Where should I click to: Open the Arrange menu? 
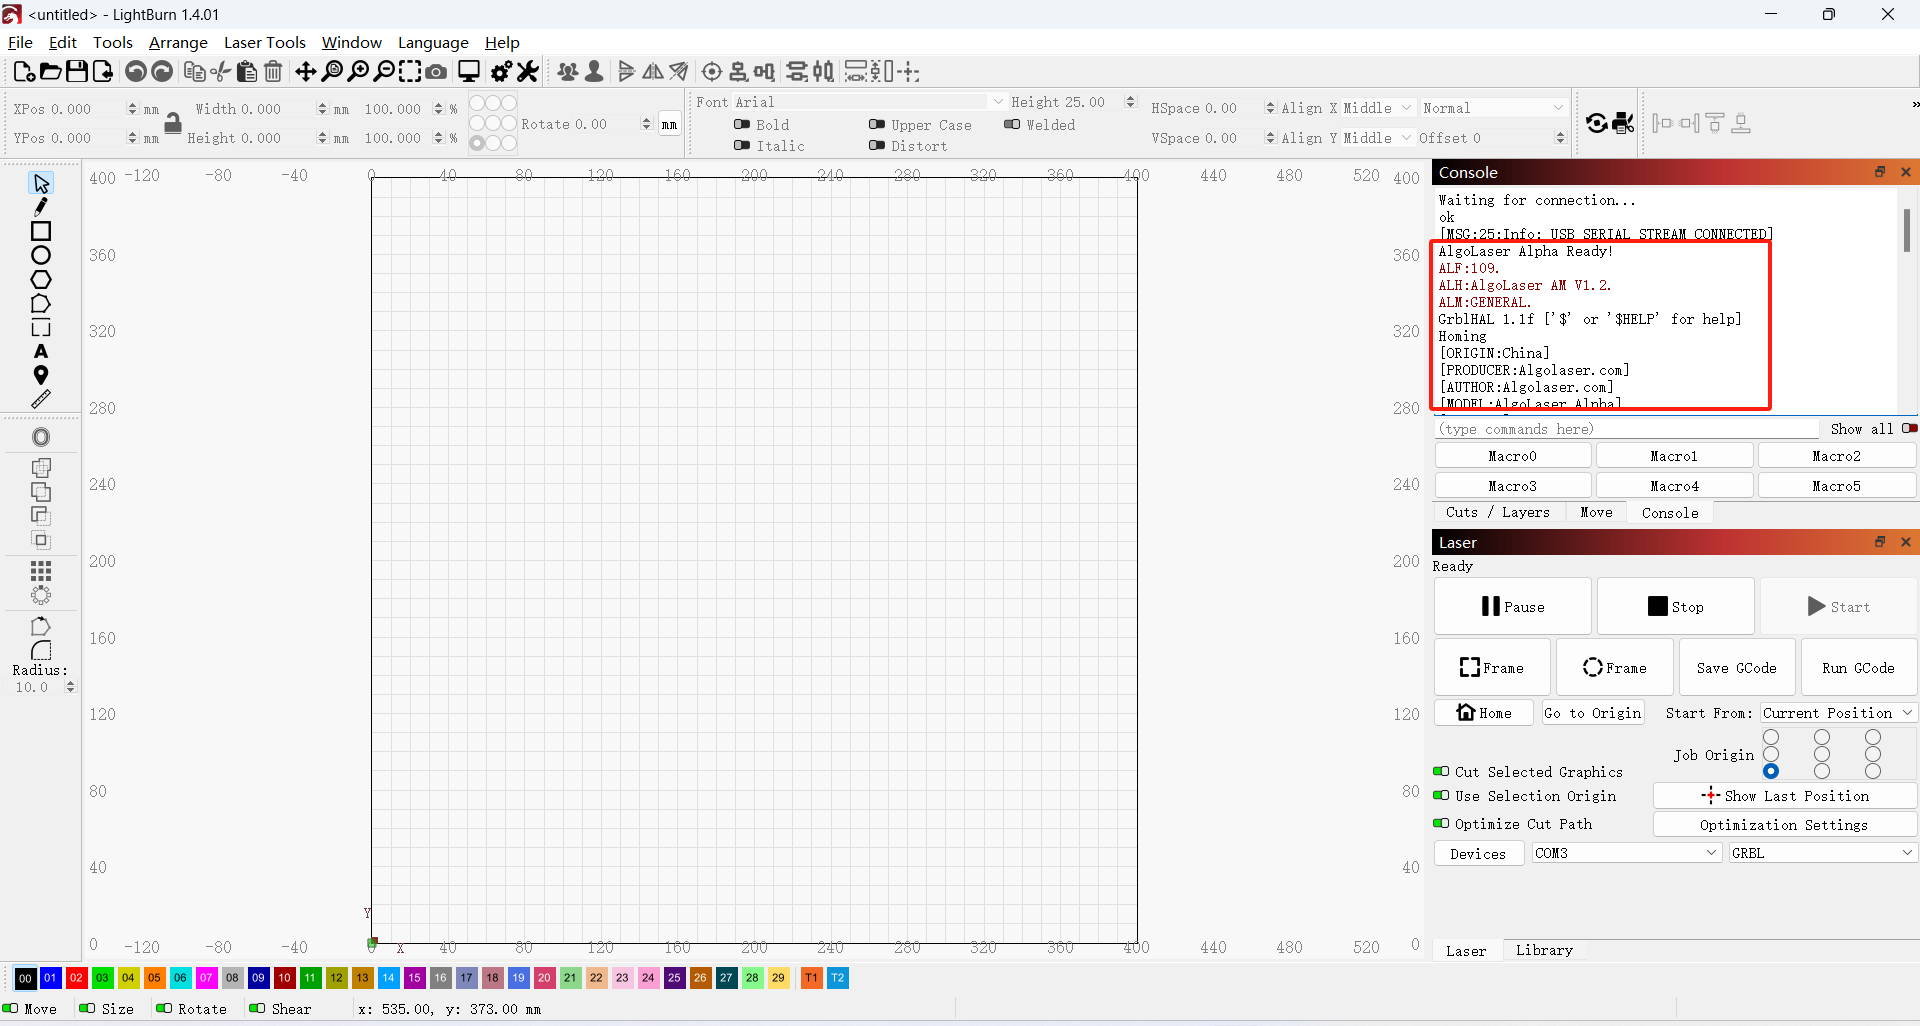click(x=178, y=42)
